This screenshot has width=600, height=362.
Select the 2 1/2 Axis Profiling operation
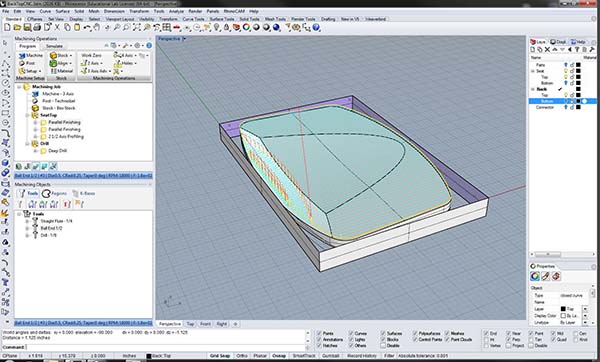pyautogui.click(x=65, y=136)
